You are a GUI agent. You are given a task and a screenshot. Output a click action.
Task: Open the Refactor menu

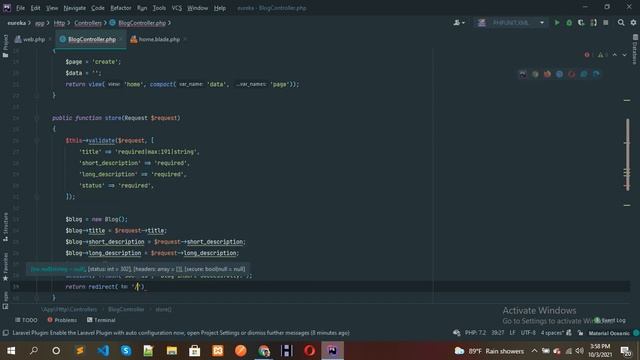coord(121,8)
